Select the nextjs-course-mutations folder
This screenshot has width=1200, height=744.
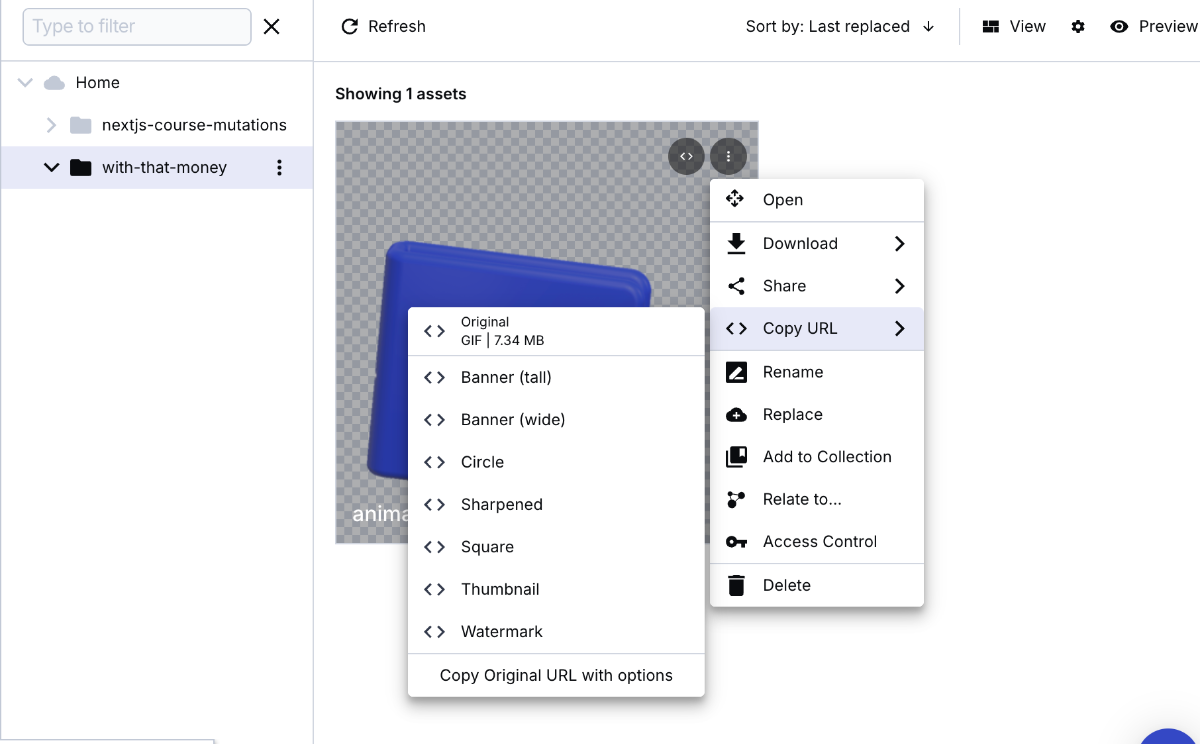[178, 125]
